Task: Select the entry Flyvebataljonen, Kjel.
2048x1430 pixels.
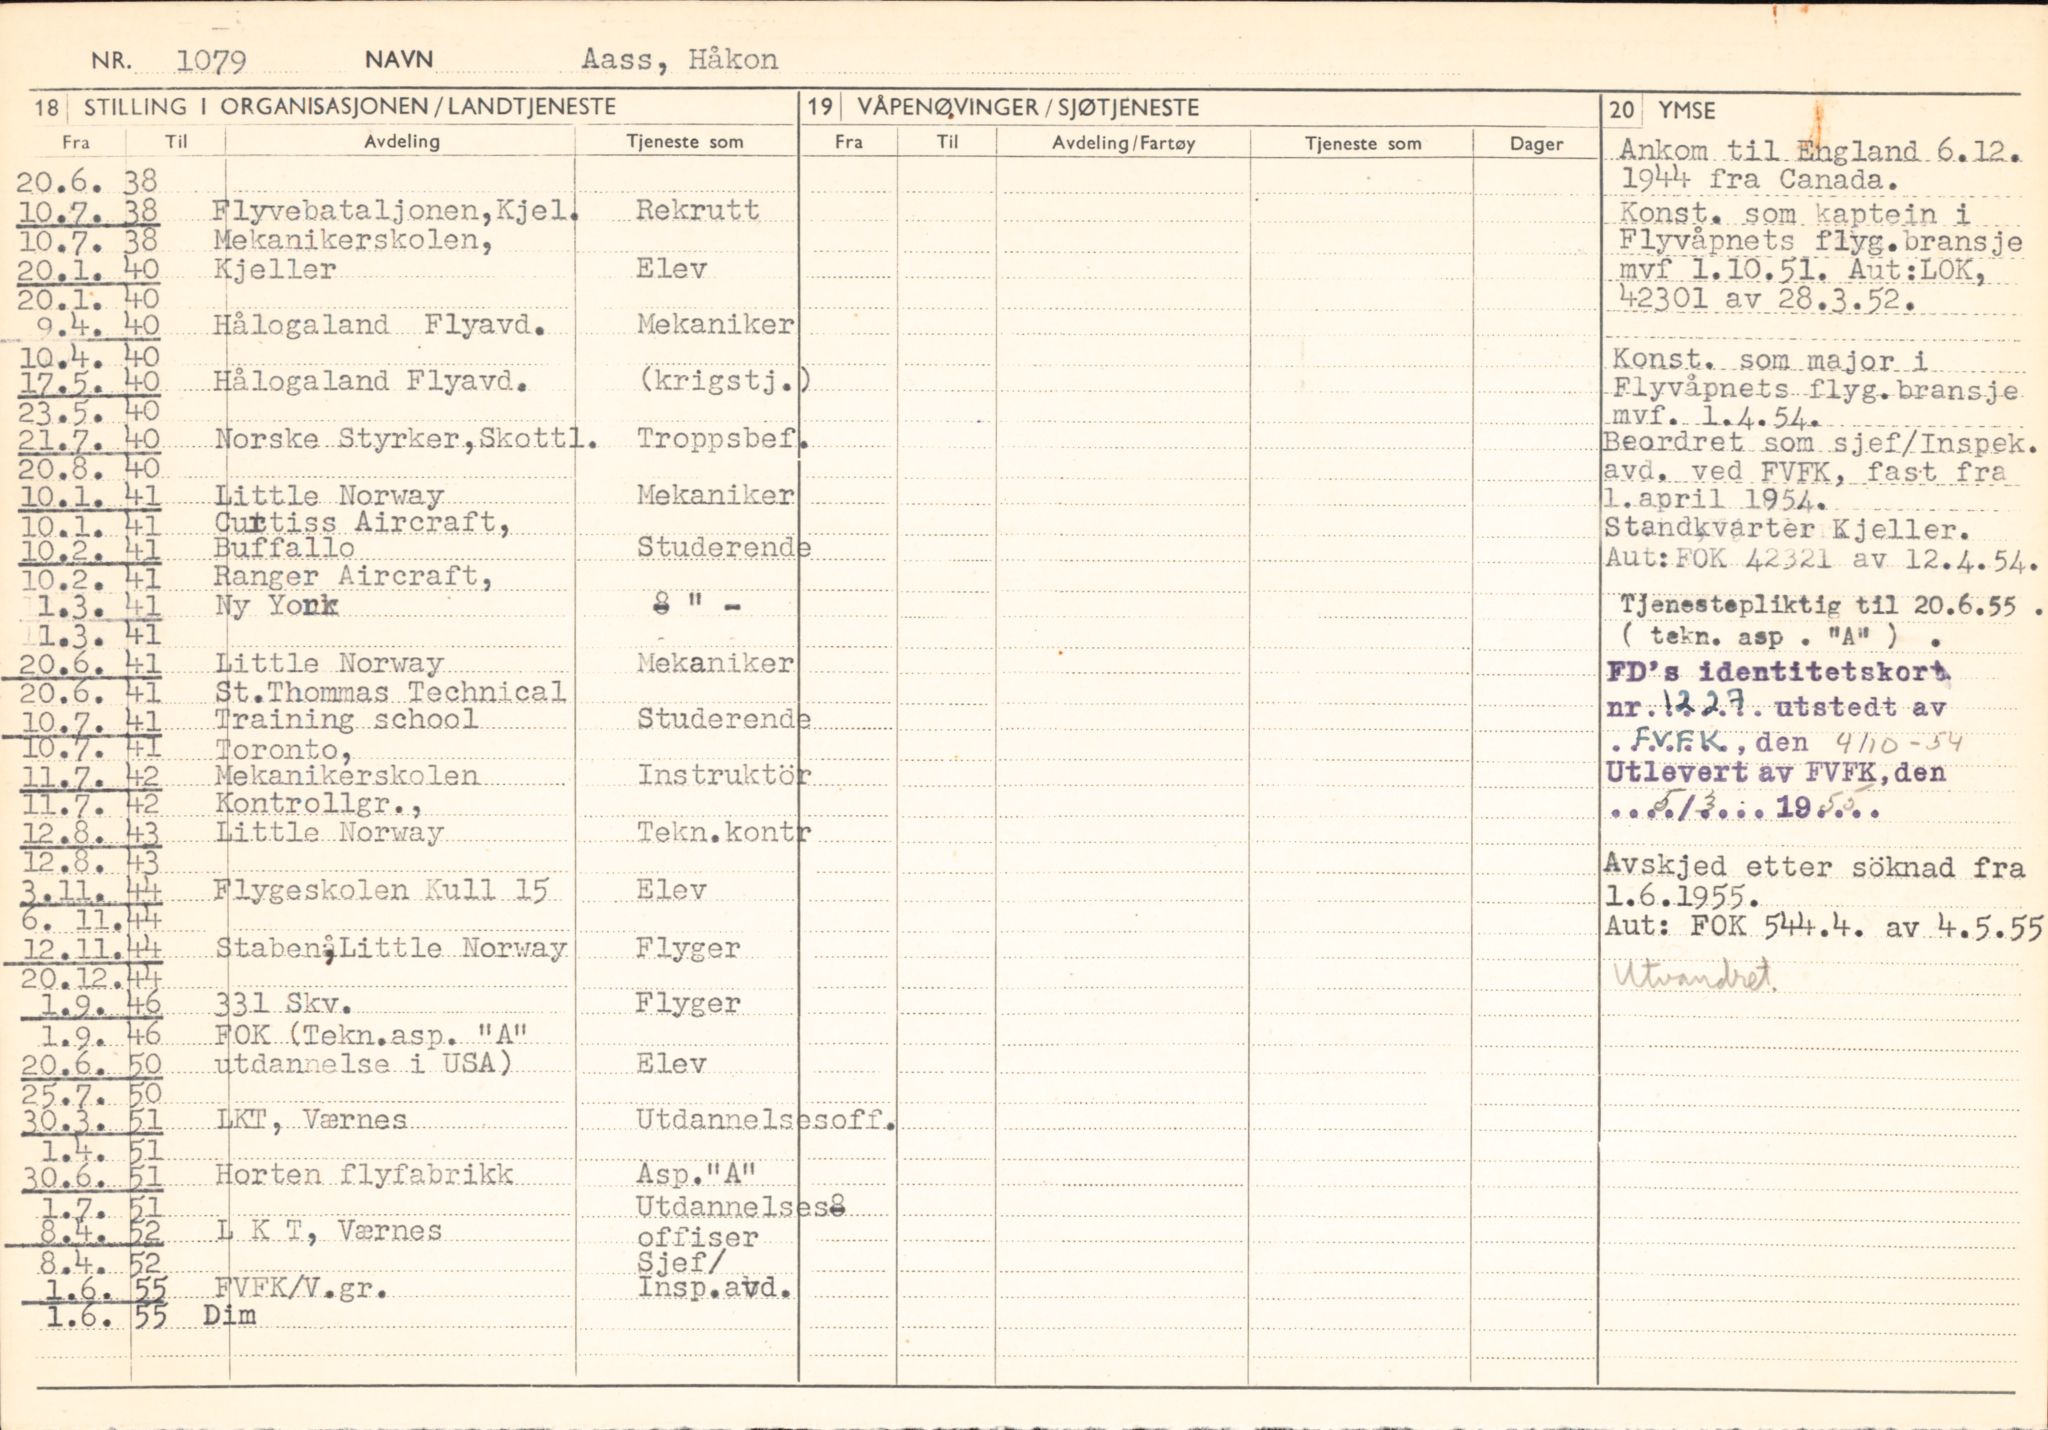Action: tap(397, 211)
